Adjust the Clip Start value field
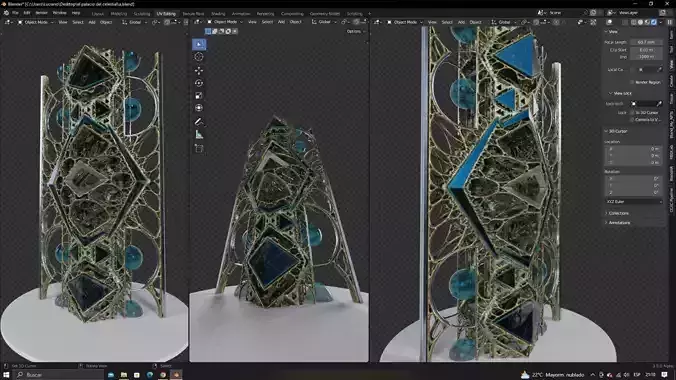Viewport: 676px width, 380px height. tap(646, 50)
